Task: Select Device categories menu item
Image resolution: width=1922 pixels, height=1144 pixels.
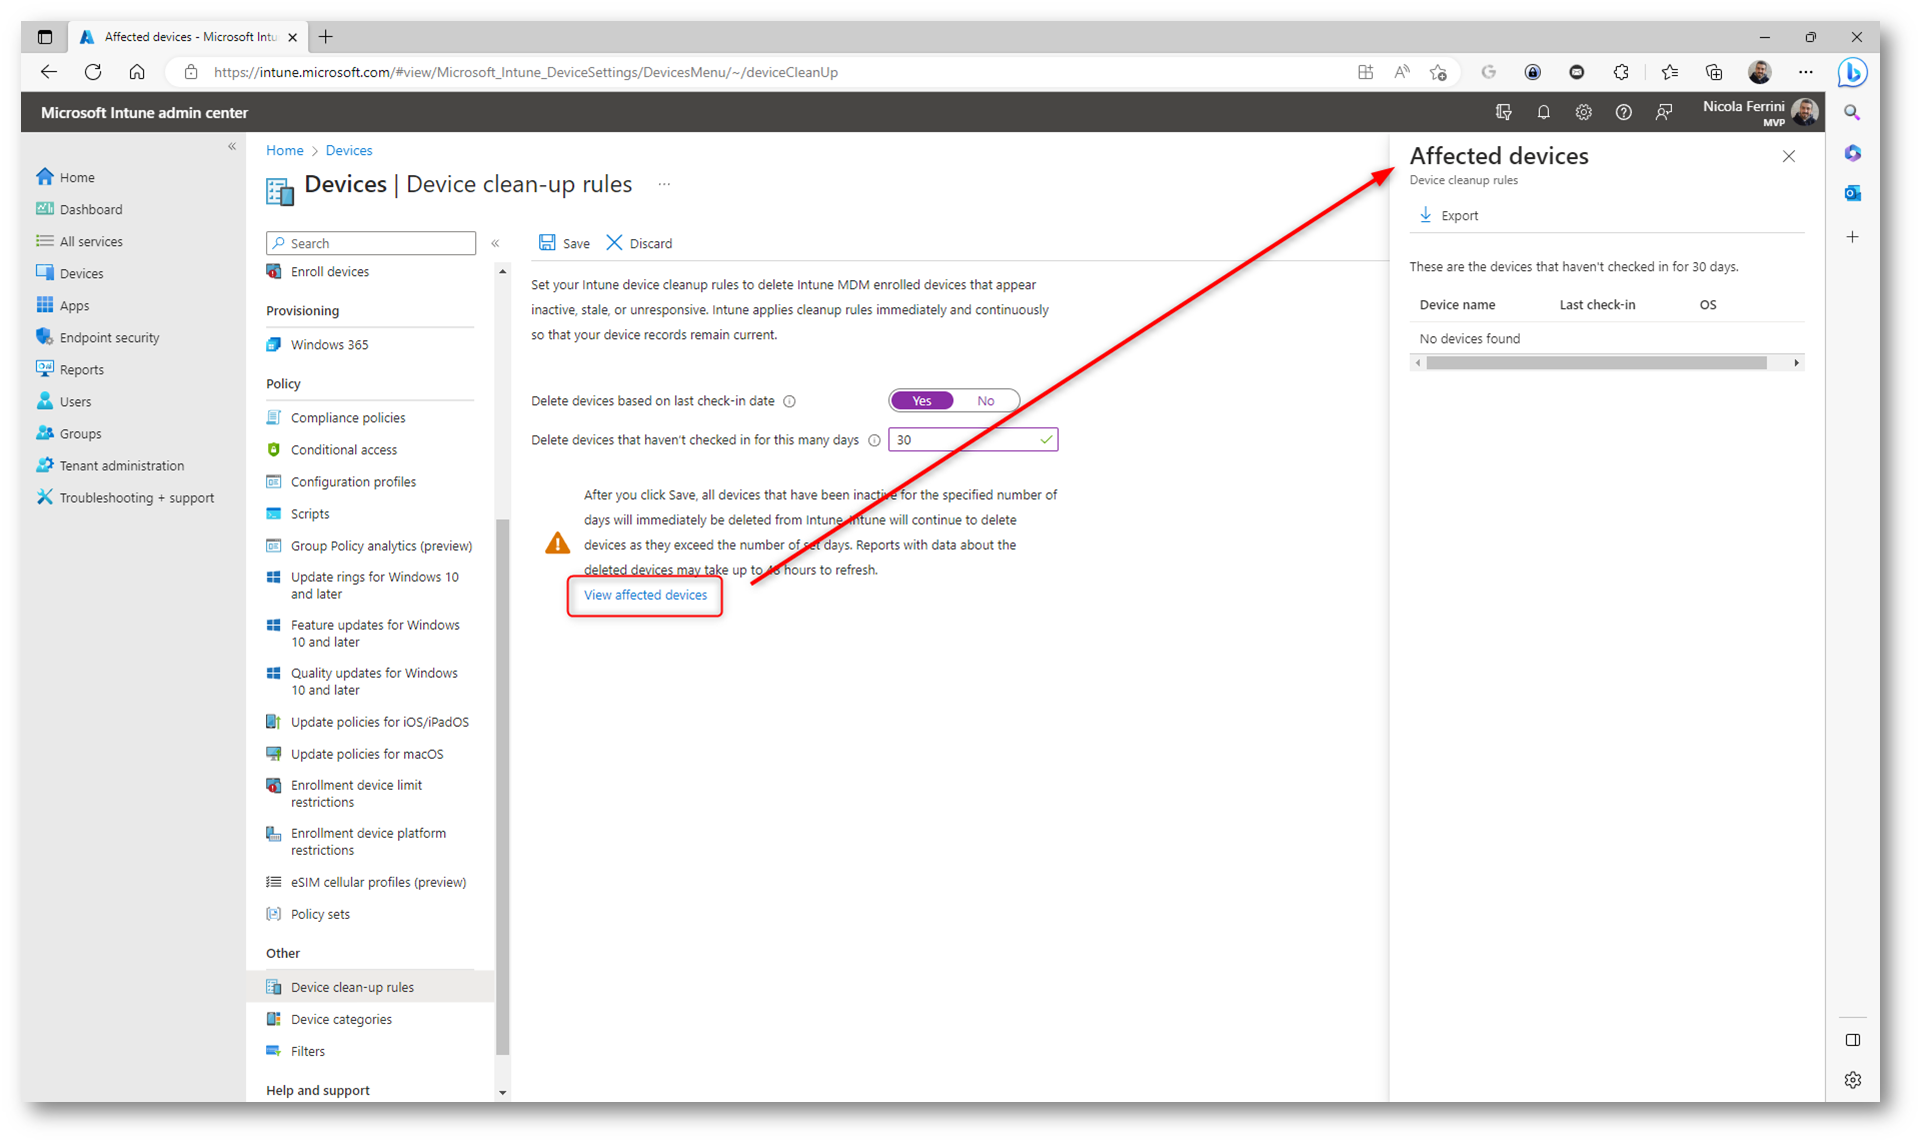Action: [x=341, y=1019]
